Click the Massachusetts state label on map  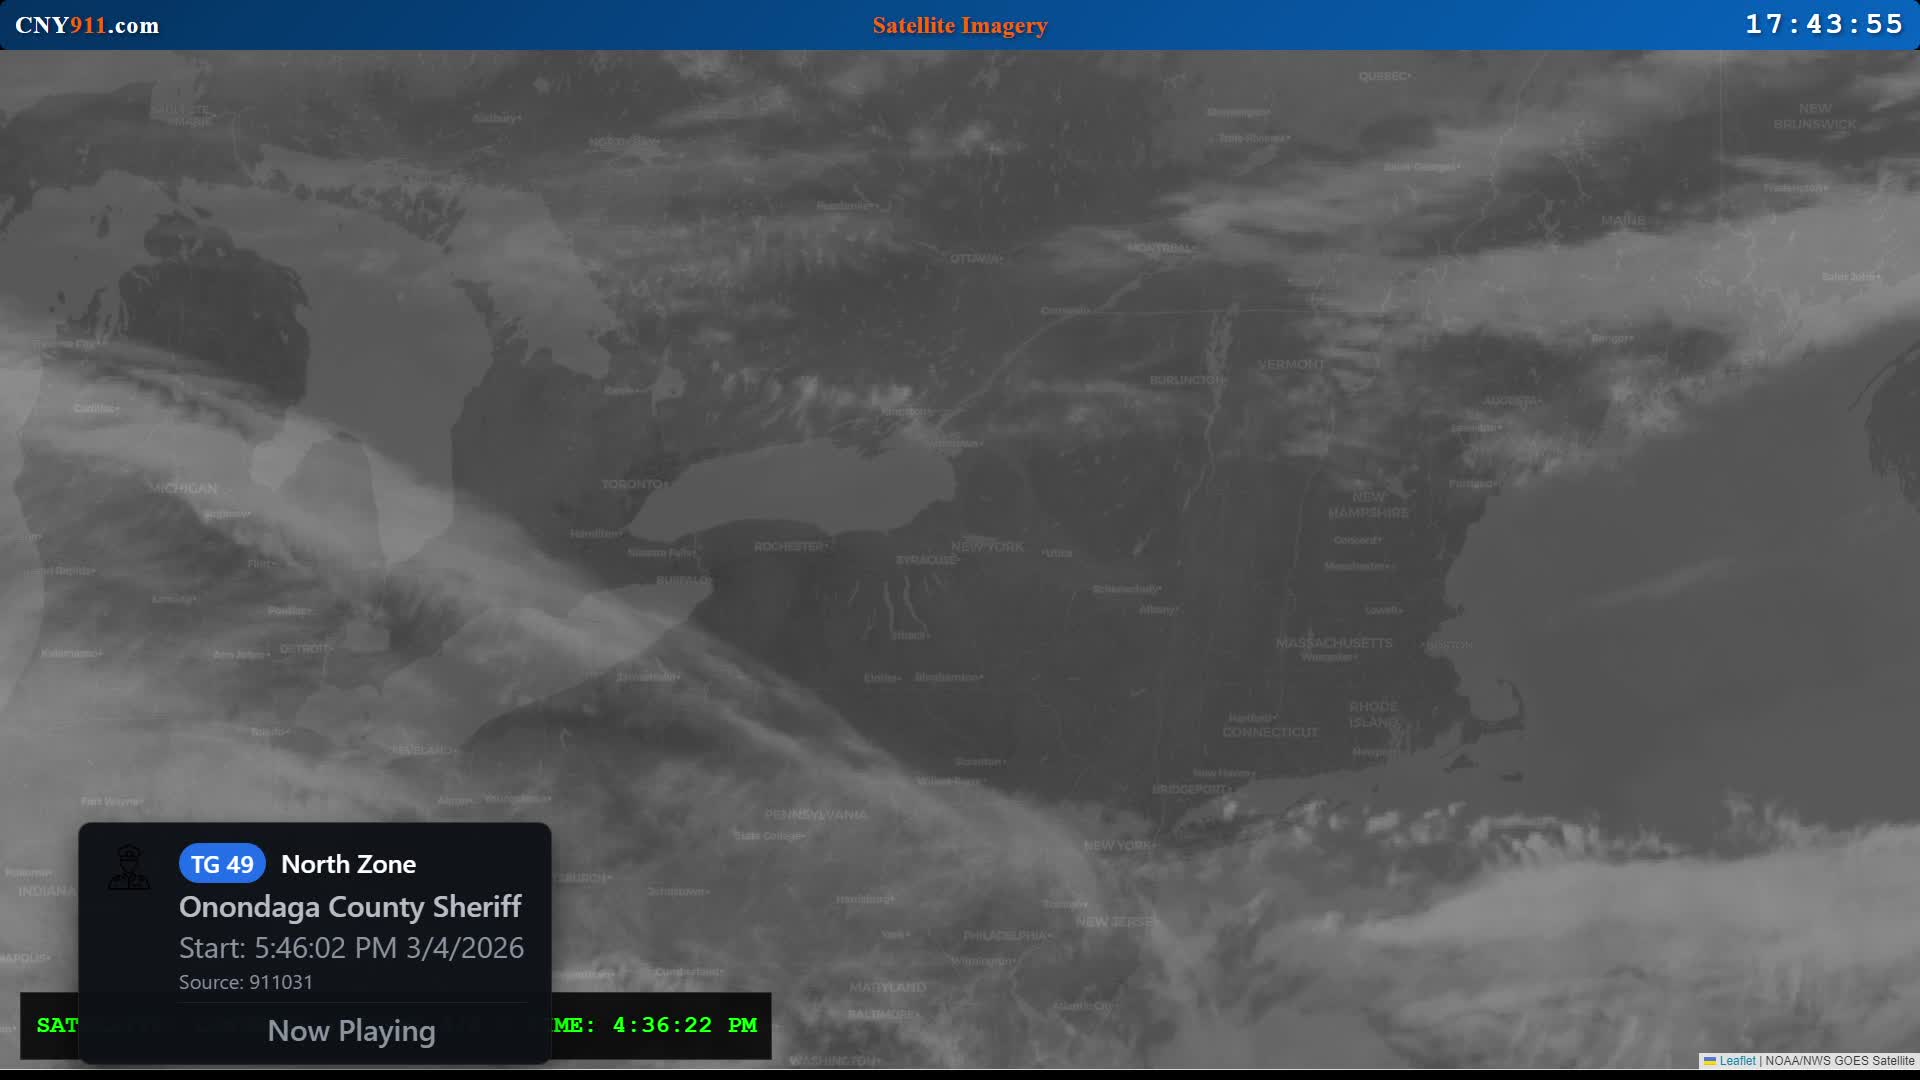pyautogui.click(x=1333, y=643)
